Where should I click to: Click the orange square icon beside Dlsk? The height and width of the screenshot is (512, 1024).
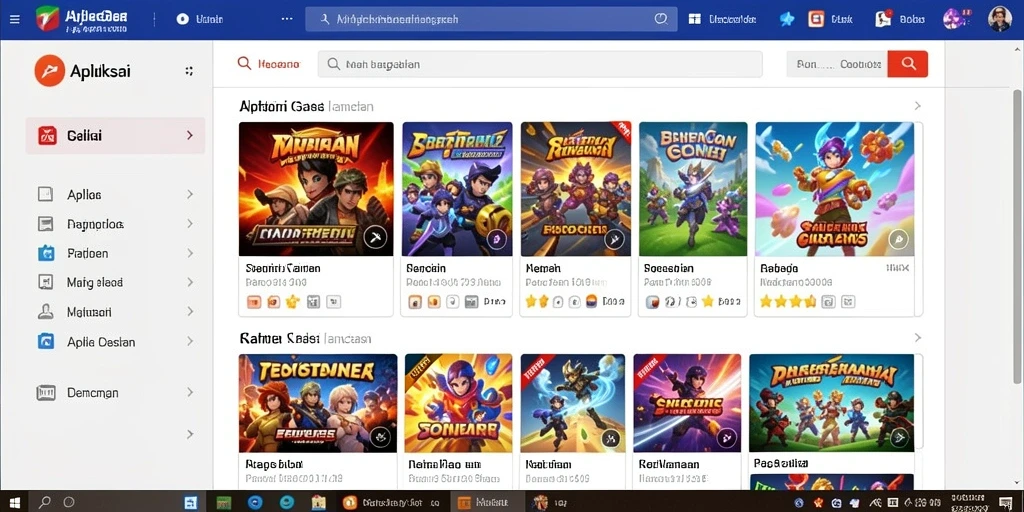click(x=816, y=19)
